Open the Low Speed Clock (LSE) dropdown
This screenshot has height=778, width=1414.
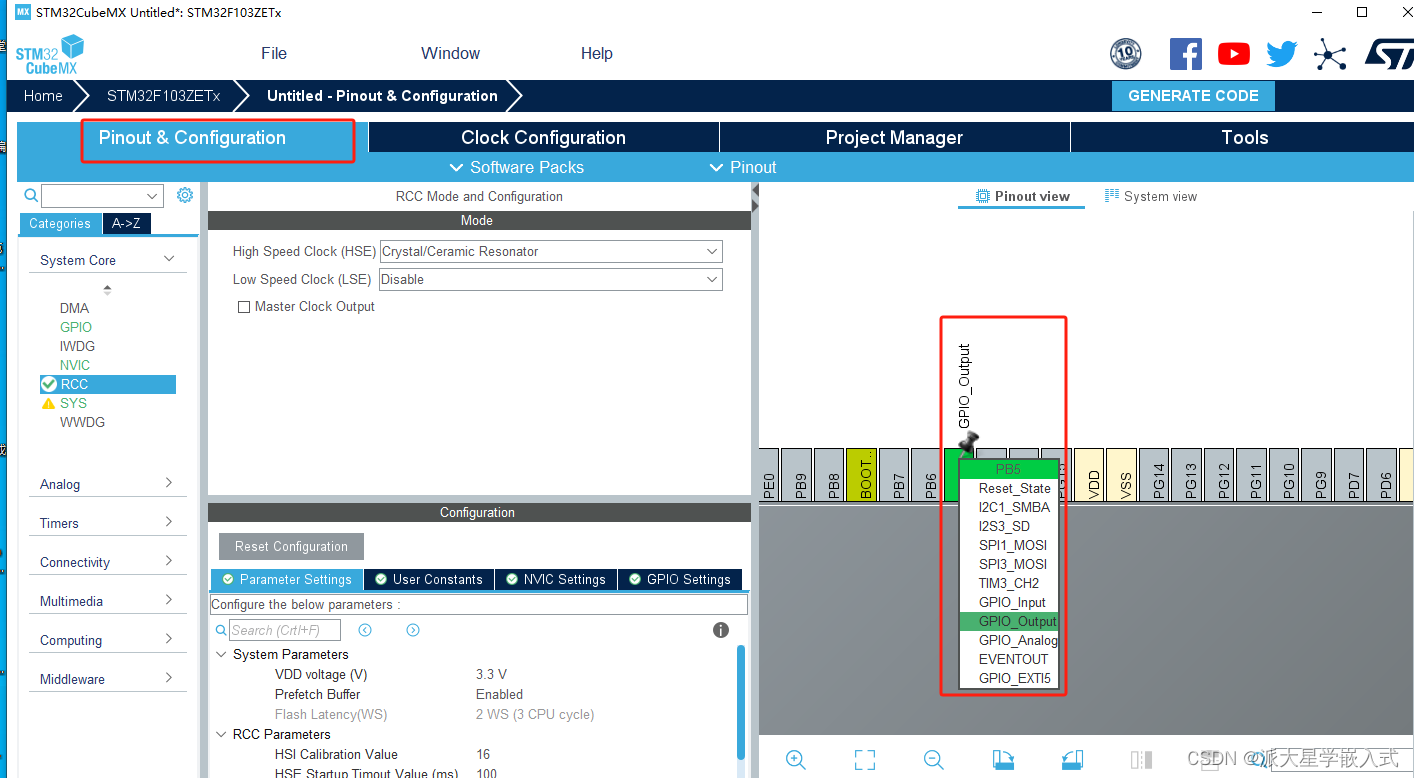[552, 280]
